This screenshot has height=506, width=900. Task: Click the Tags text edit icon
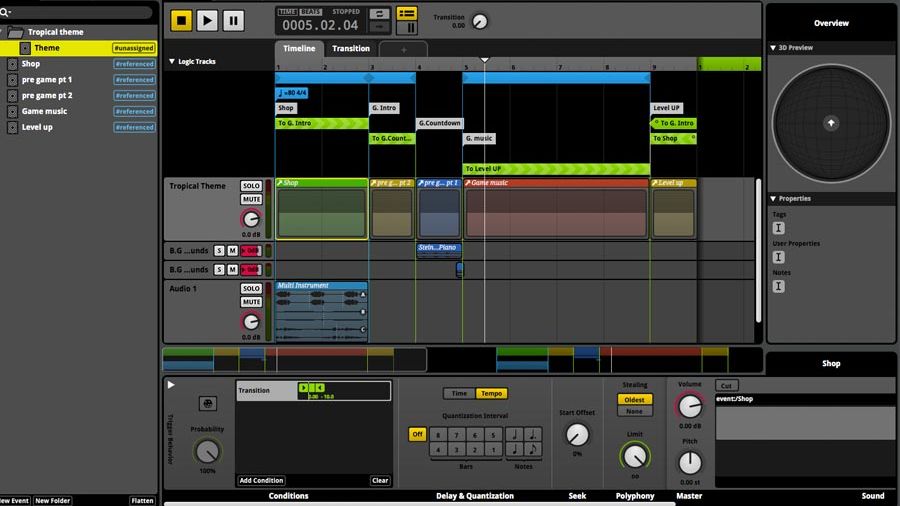(x=778, y=228)
